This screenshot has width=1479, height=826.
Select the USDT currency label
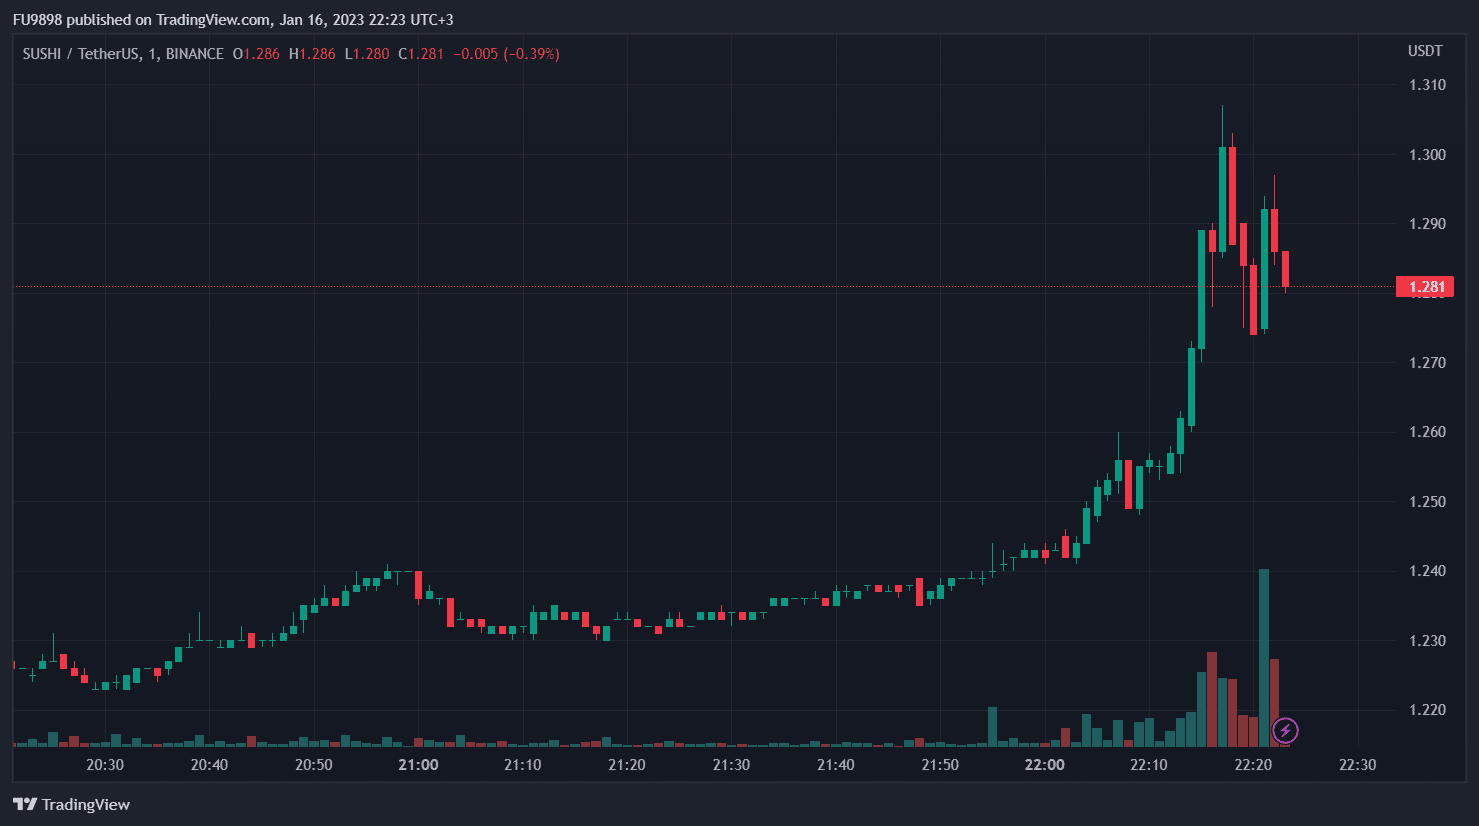click(1425, 51)
